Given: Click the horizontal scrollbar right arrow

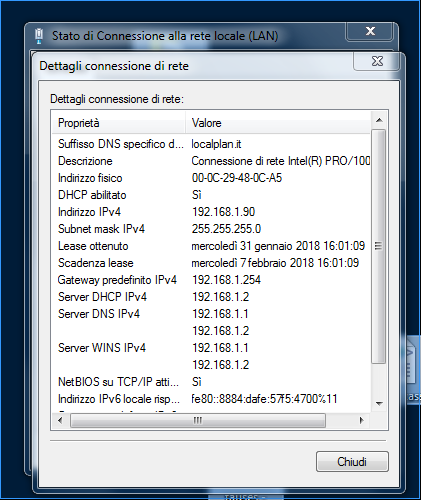Looking at the screenshot, I should 362,421.
